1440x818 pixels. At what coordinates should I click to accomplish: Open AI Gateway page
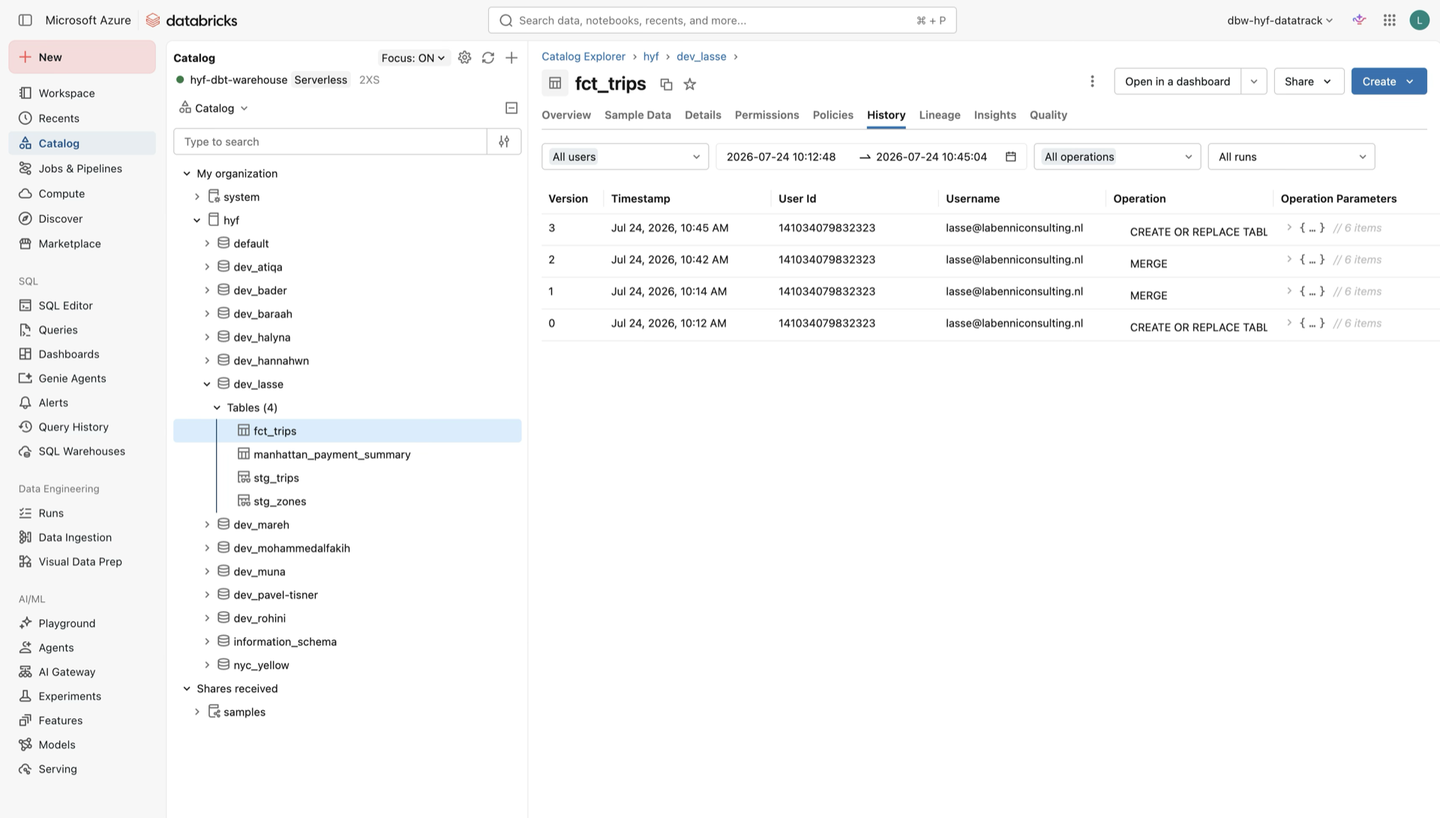(x=67, y=672)
